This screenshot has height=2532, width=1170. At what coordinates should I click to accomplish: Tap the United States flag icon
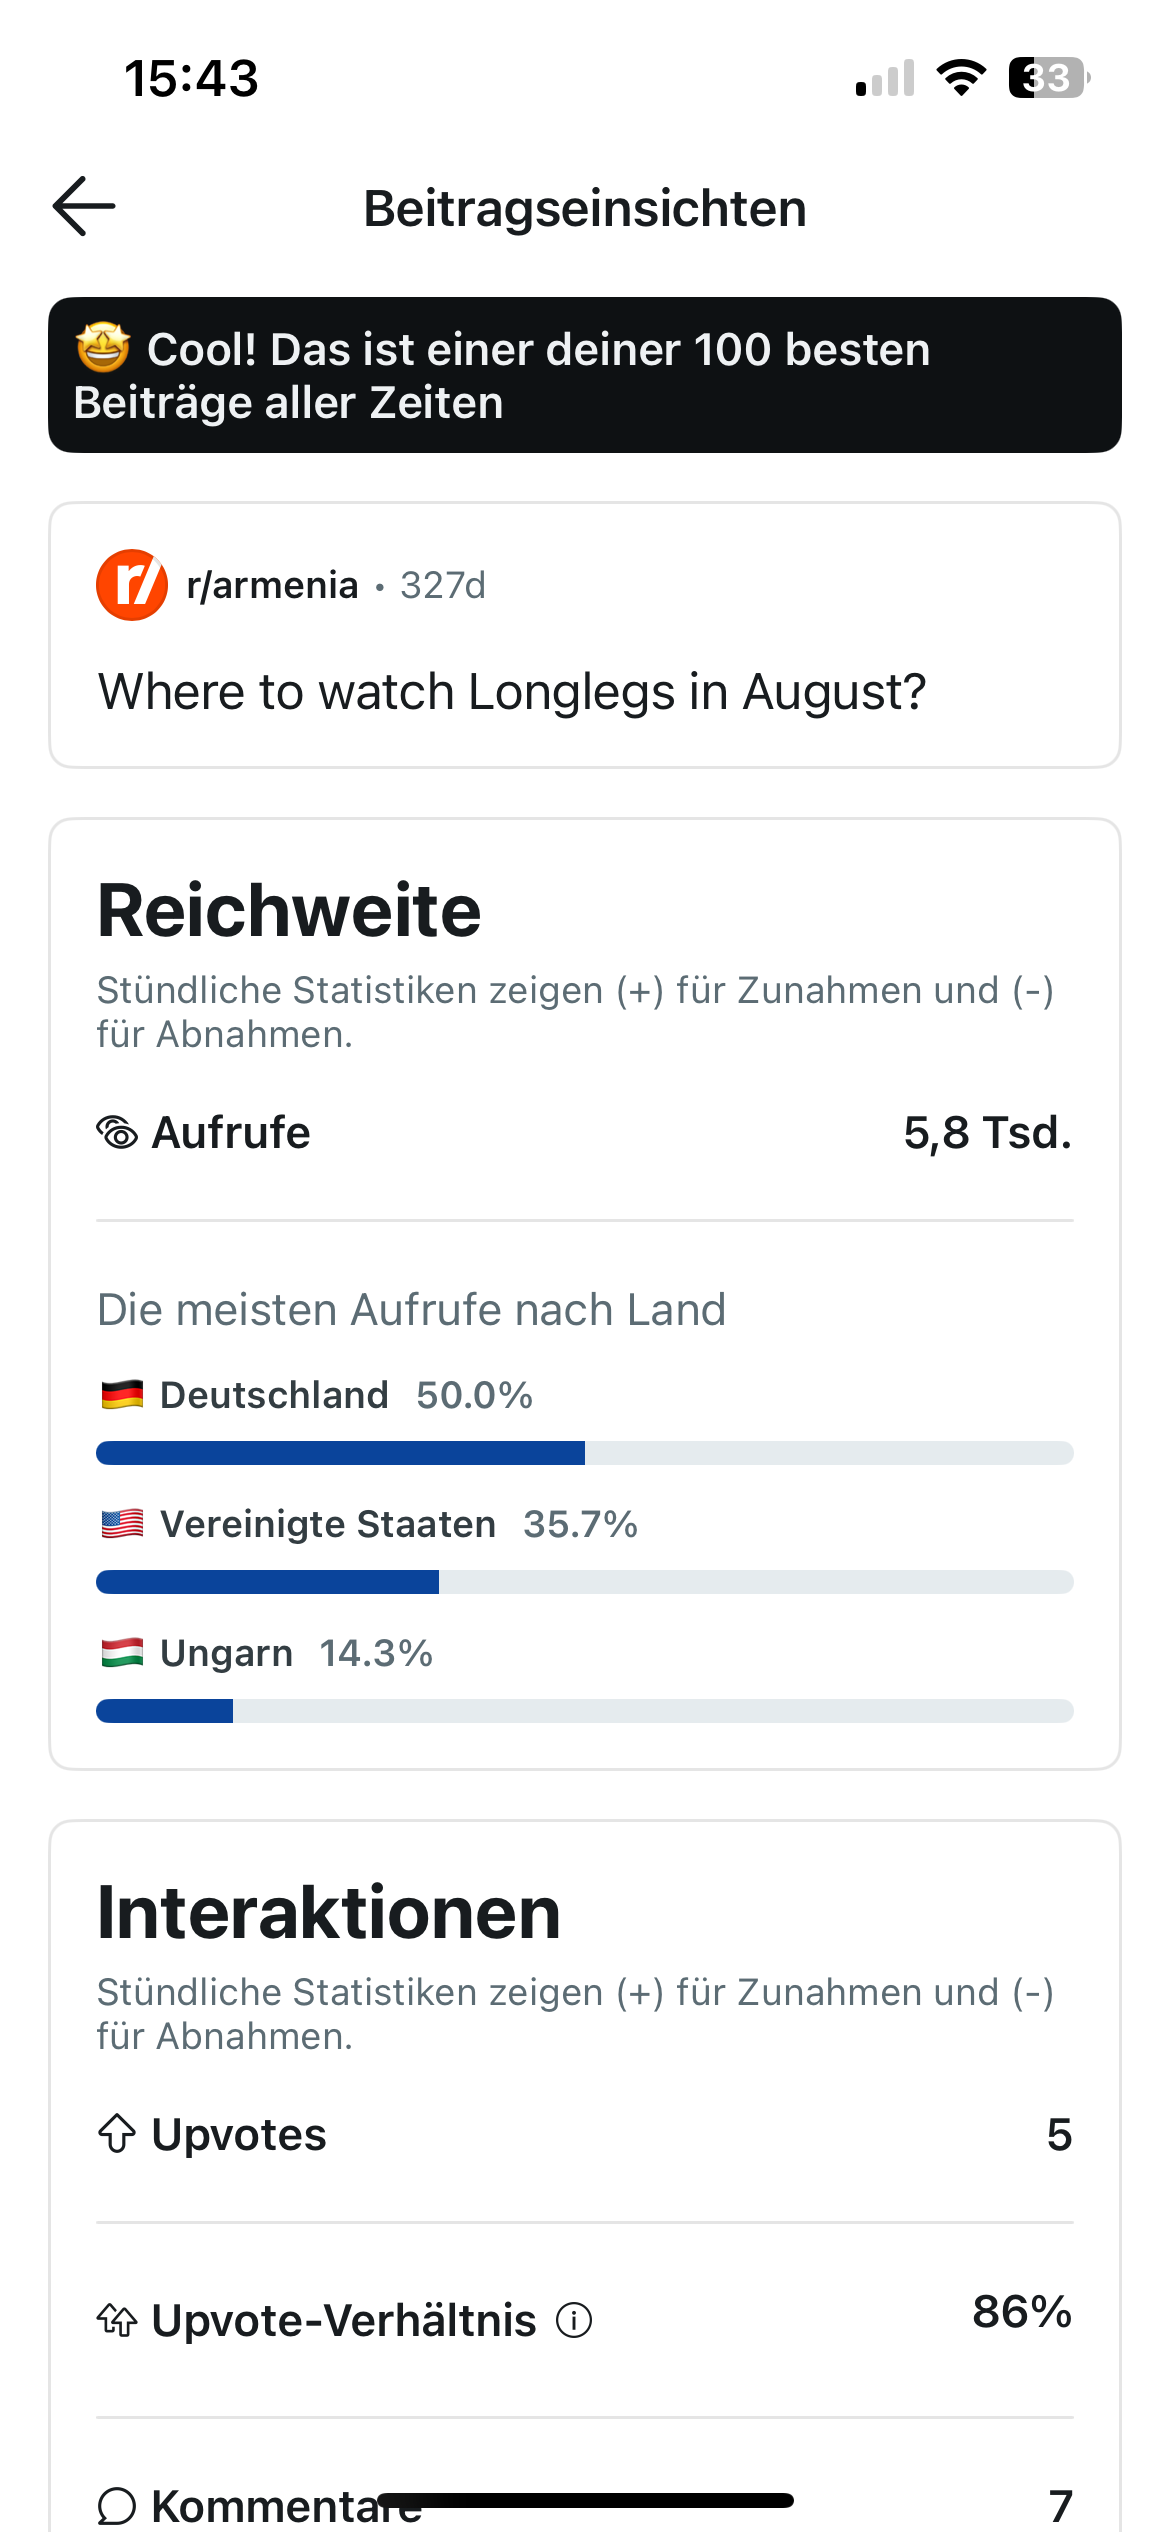(x=122, y=1523)
